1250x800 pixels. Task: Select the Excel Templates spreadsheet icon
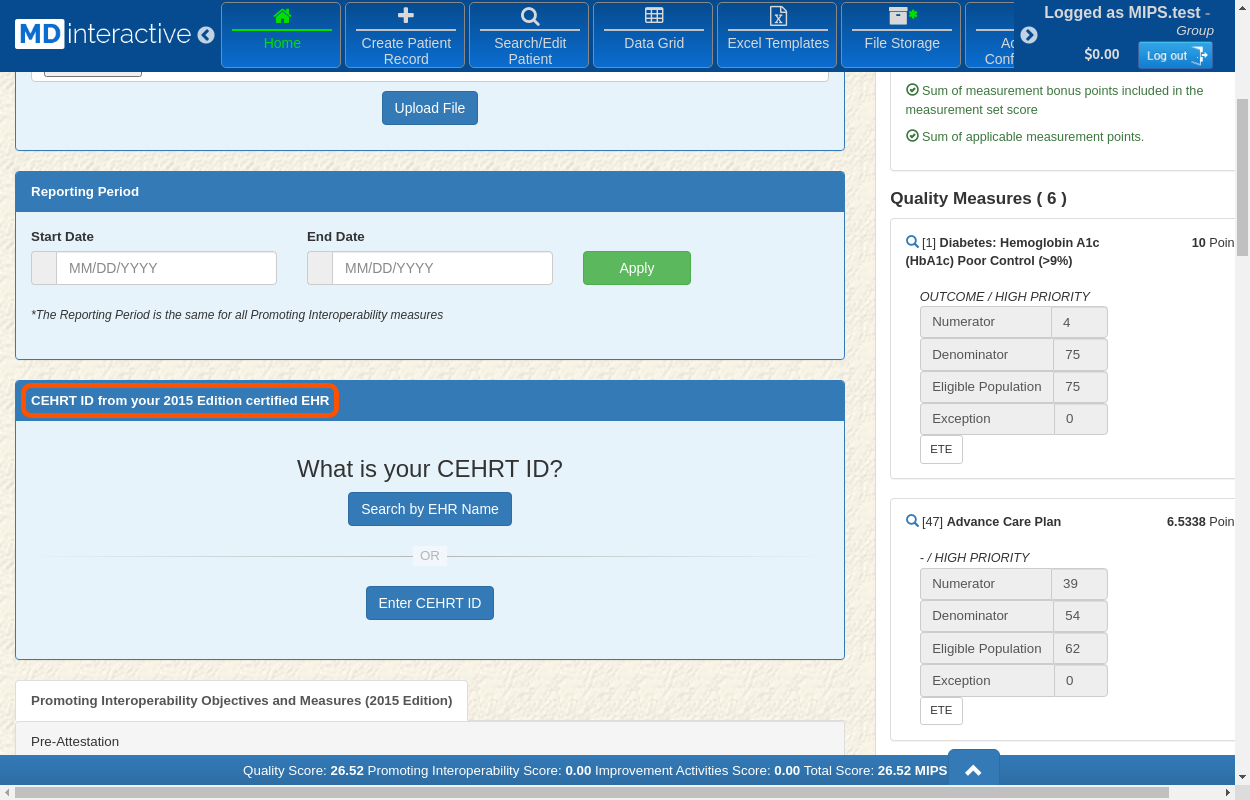point(778,16)
